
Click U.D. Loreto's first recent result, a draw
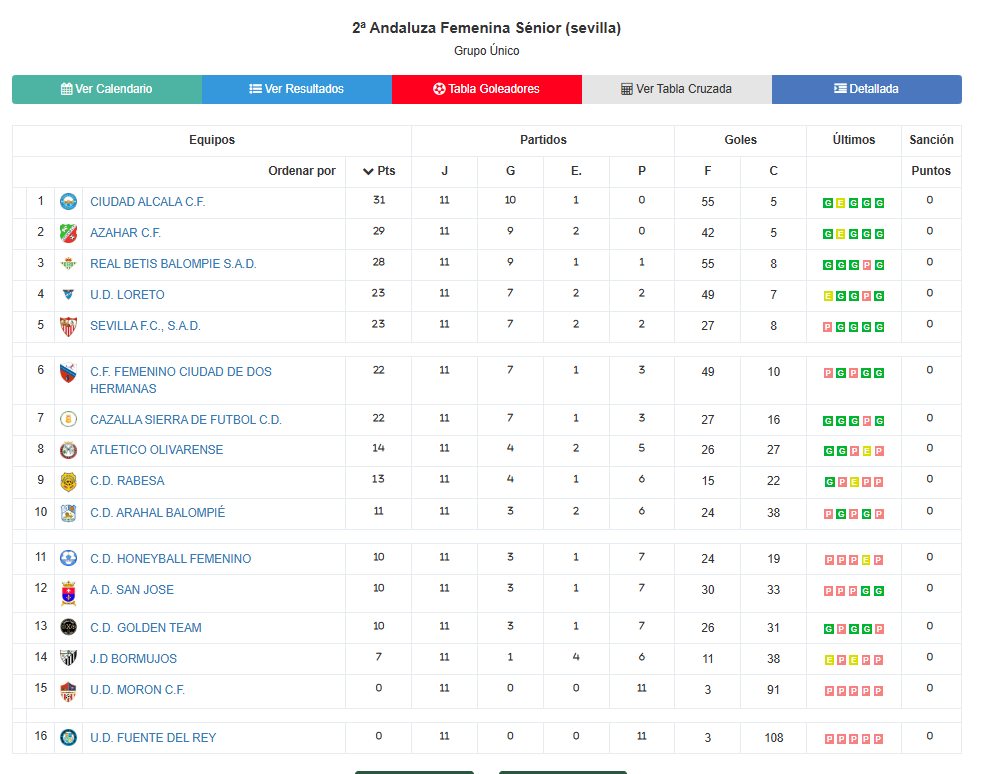click(x=828, y=296)
